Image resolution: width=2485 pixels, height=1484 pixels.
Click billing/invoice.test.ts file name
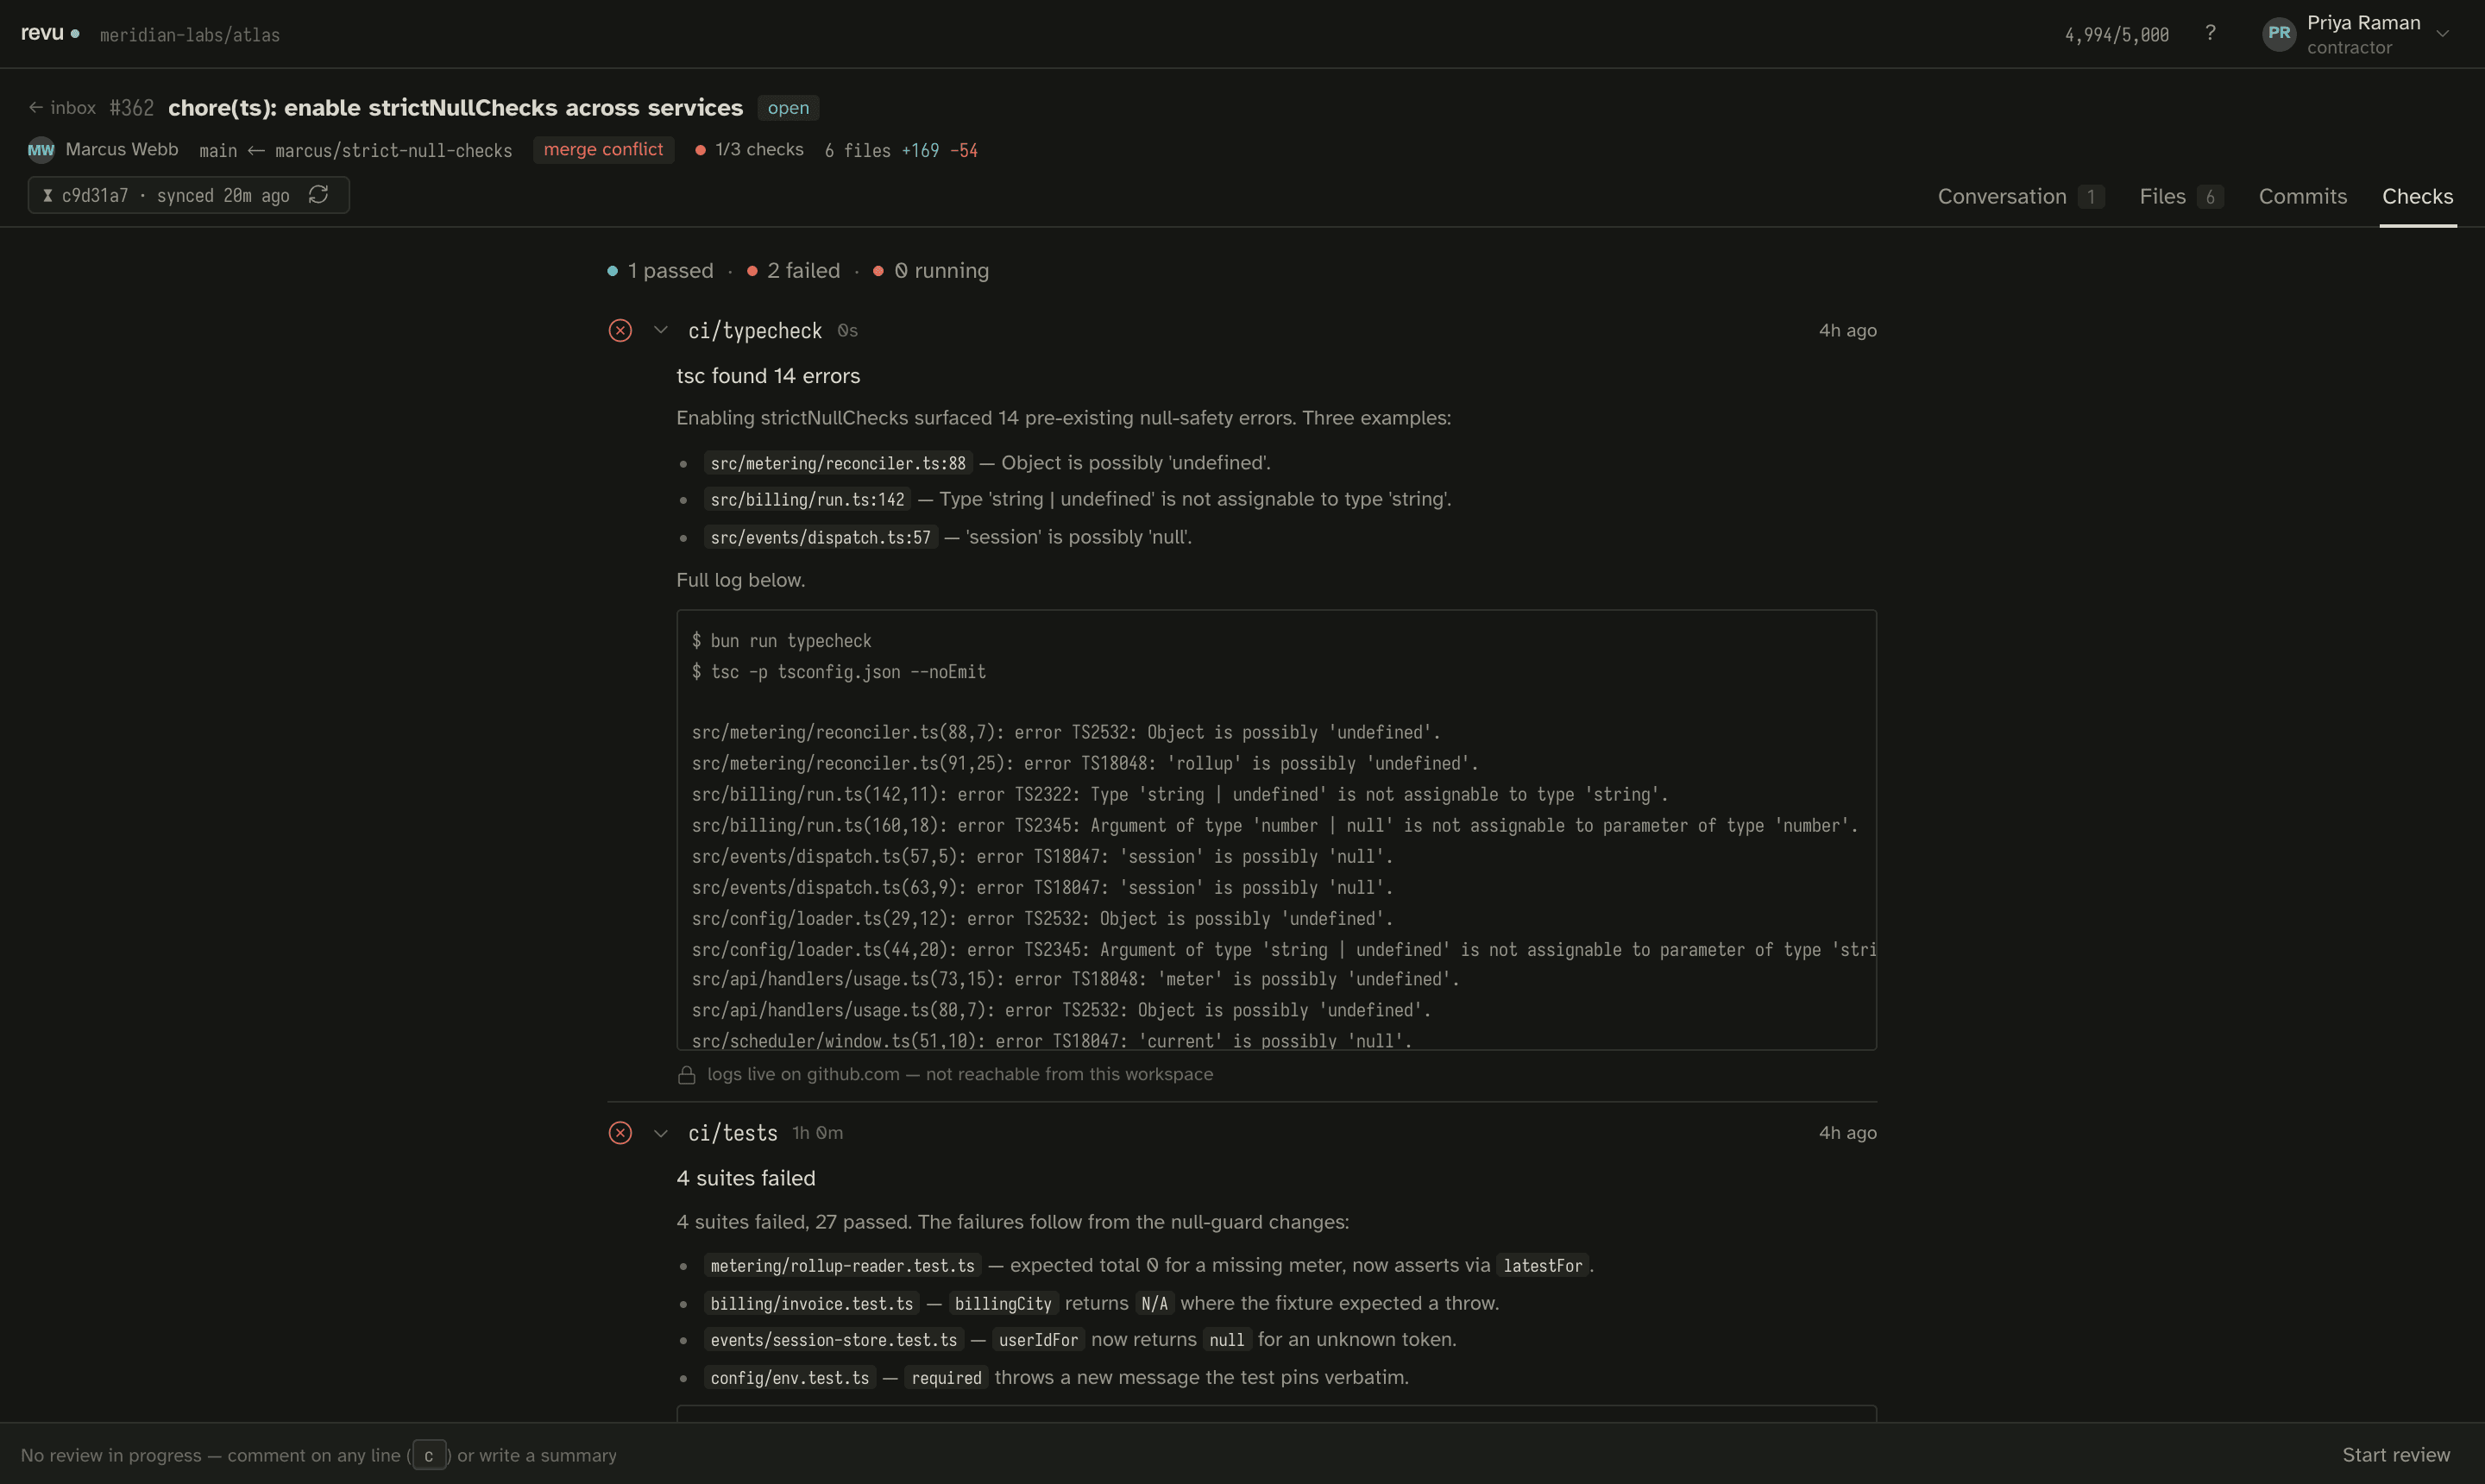(811, 1303)
